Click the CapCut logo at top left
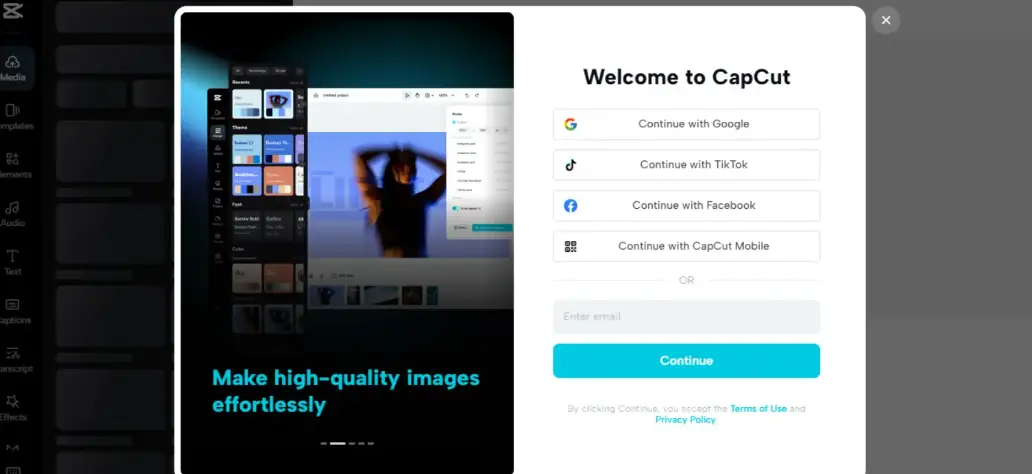Viewport: 1032px width, 474px height. [x=13, y=11]
